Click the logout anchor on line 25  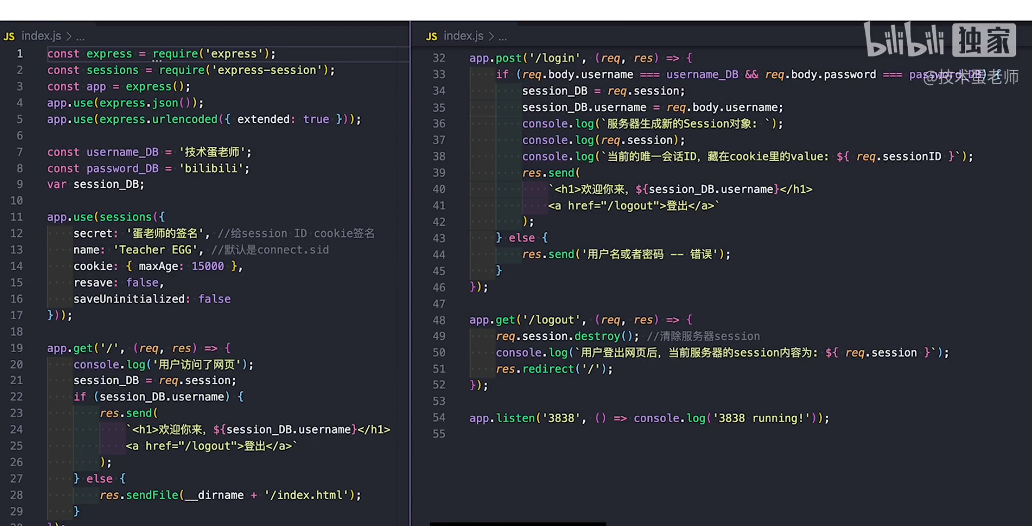211,446
